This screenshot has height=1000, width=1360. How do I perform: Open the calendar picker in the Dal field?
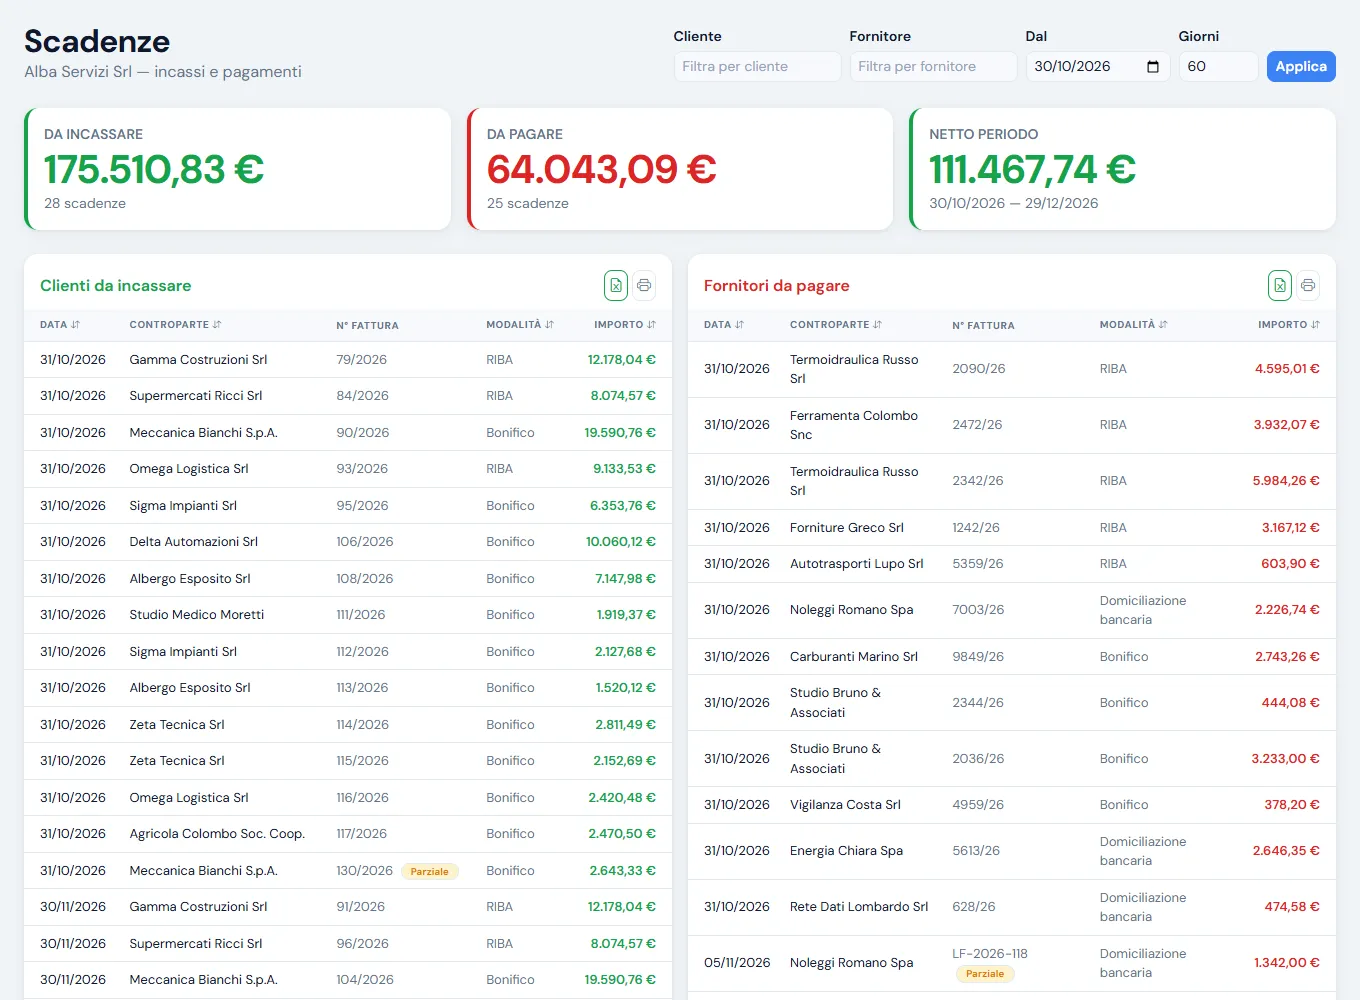1153,67
